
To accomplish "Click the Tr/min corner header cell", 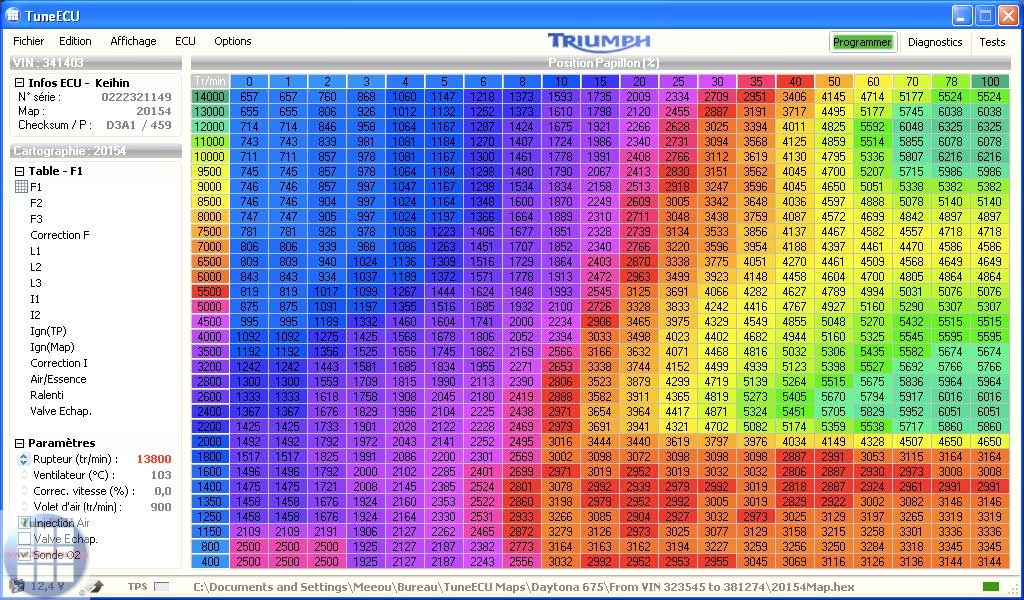I will coord(210,82).
